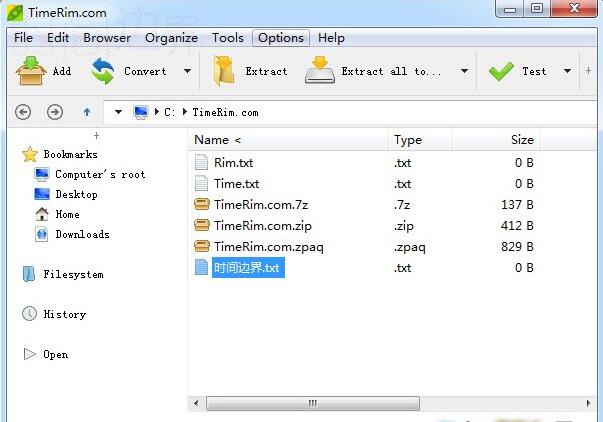This screenshot has width=603, height=422.
Task: Select the TimeRim.com.zpaq file name
Action: tap(269, 247)
